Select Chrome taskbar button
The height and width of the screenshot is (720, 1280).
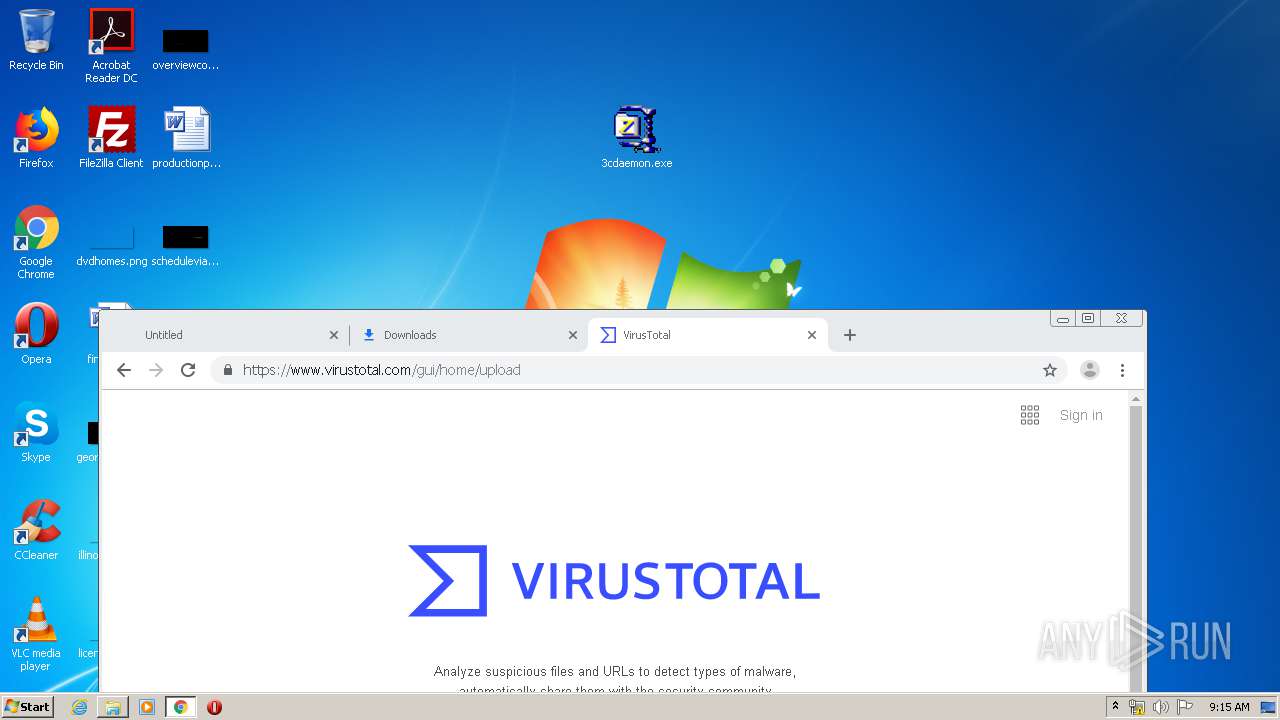tap(181, 707)
